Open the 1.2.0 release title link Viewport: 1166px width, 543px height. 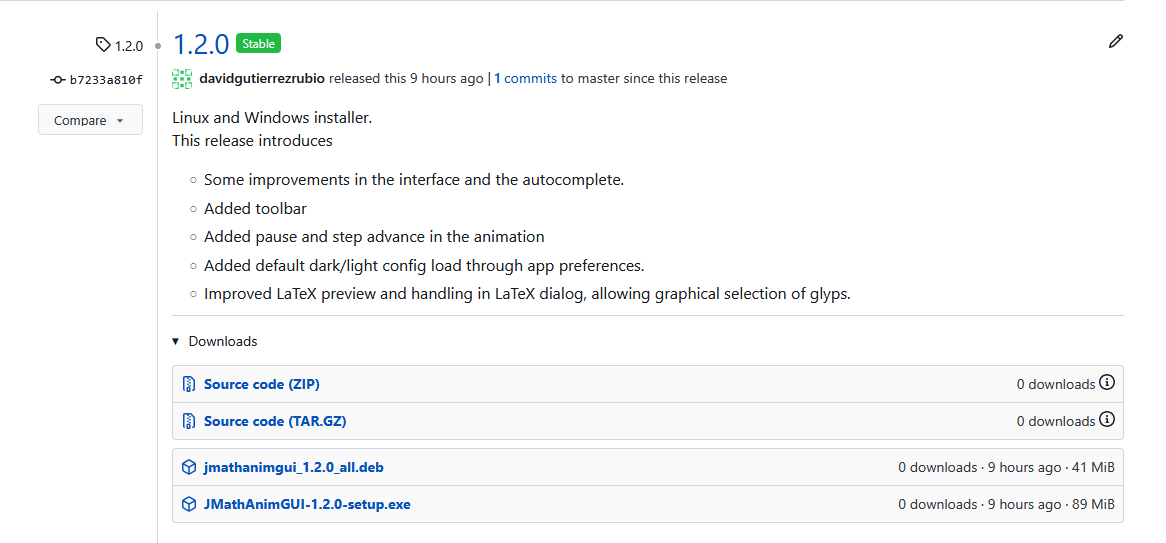point(201,44)
